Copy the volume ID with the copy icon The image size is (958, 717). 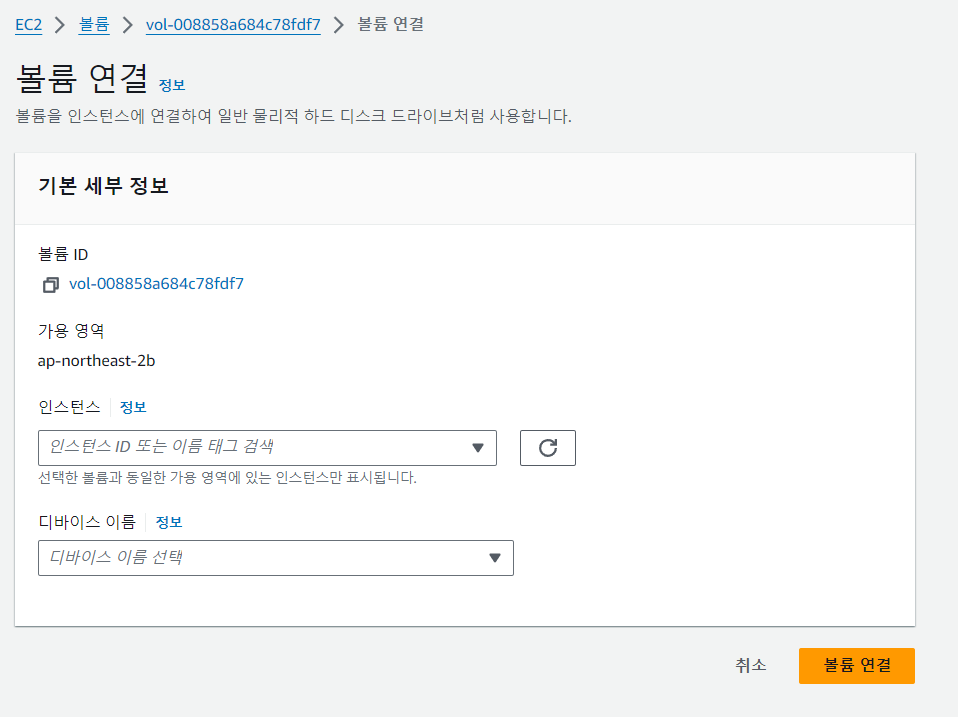click(51, 285)
